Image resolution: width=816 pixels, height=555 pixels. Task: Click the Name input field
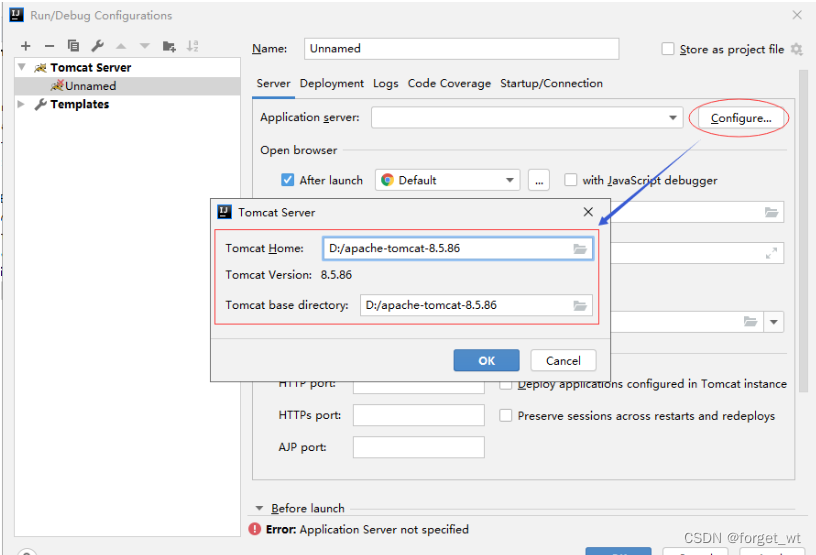(462, 48)
